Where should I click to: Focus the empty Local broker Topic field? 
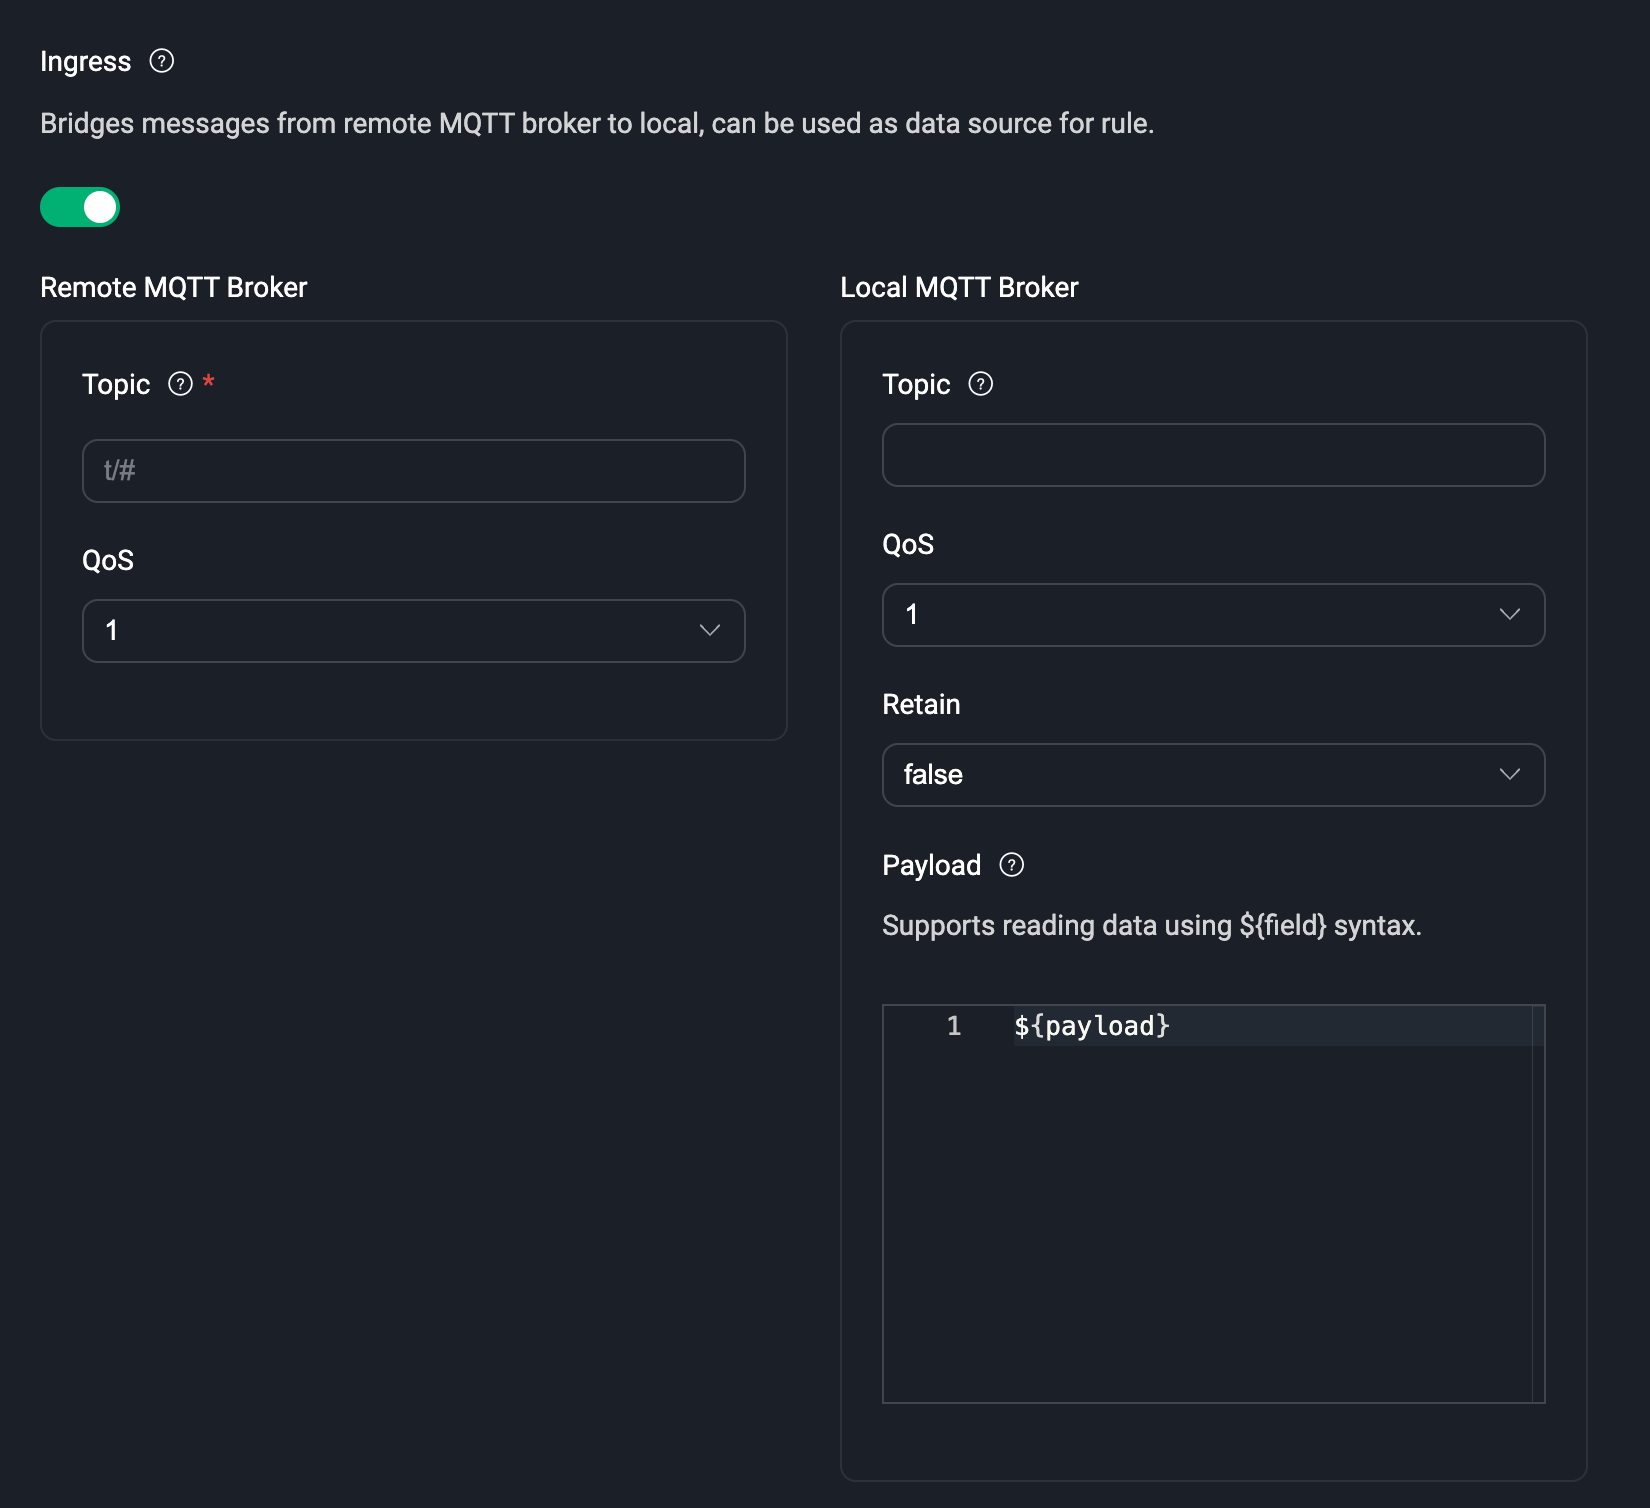click(1213, 455)
